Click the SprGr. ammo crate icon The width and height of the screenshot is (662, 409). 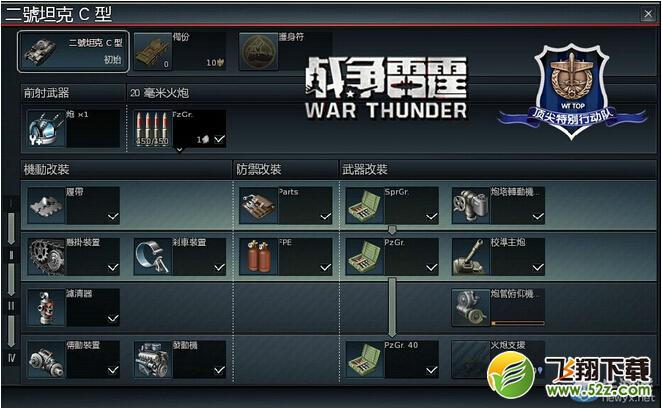pos(364,206)
